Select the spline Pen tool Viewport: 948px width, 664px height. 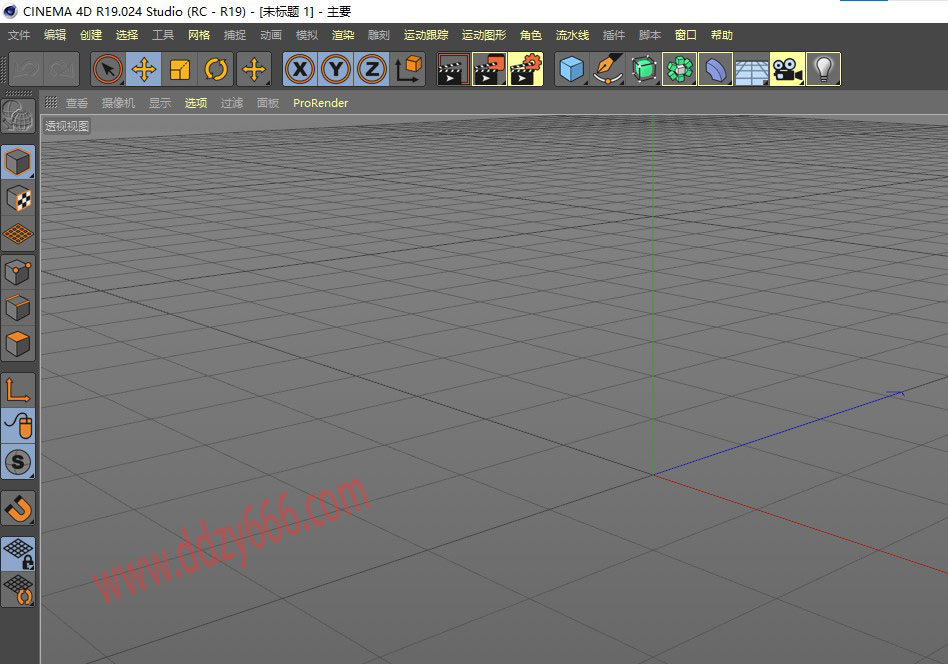(x=608, y=69)
